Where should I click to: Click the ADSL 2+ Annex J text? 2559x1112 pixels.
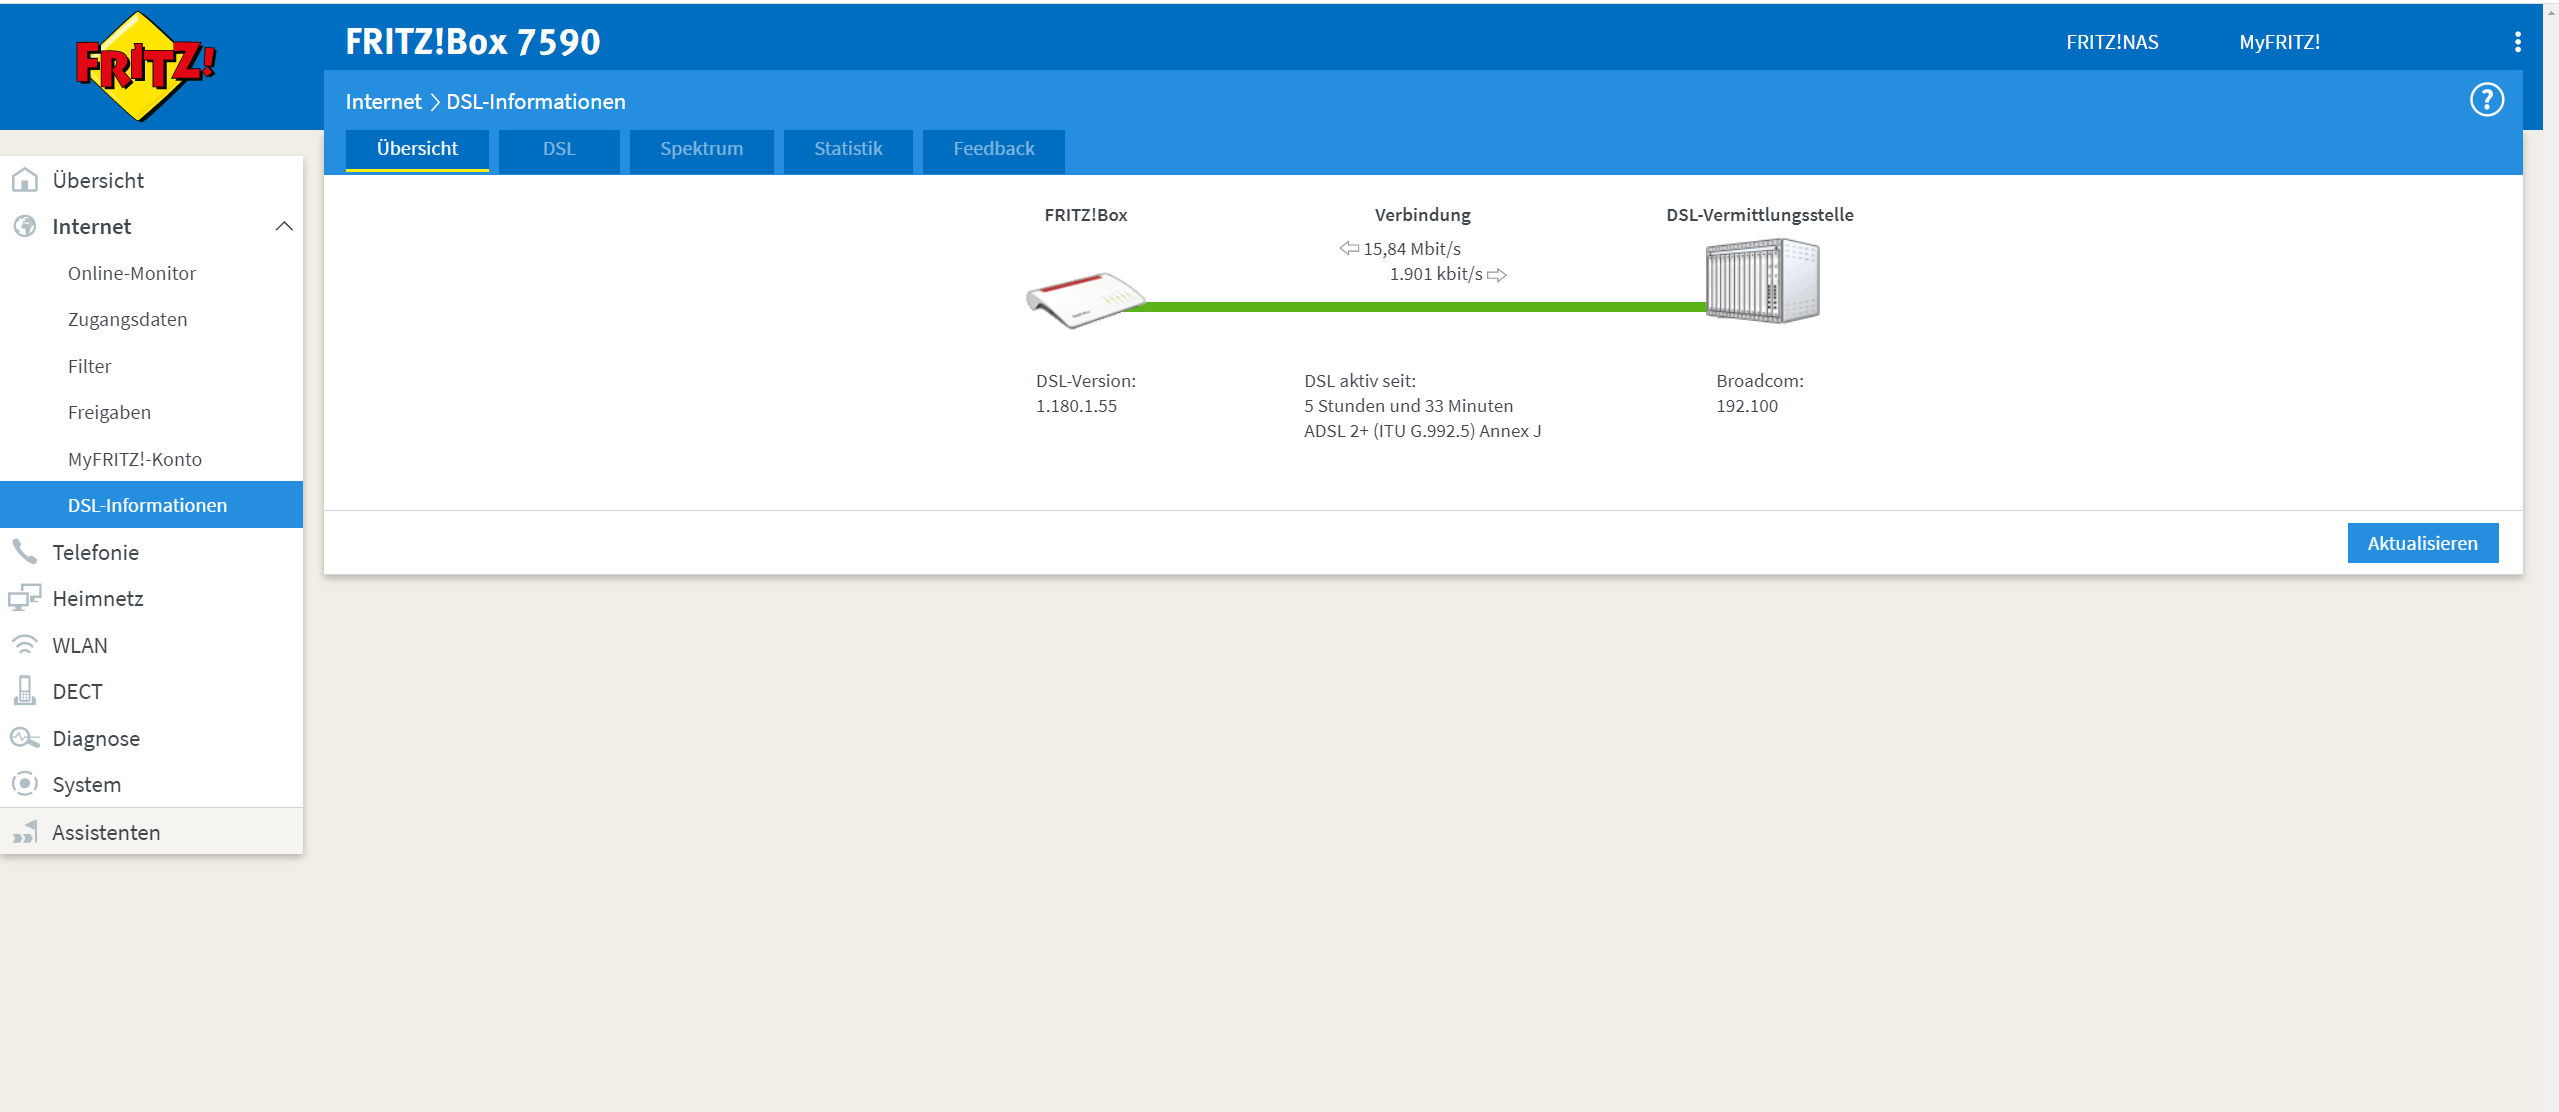(1422, 431)
